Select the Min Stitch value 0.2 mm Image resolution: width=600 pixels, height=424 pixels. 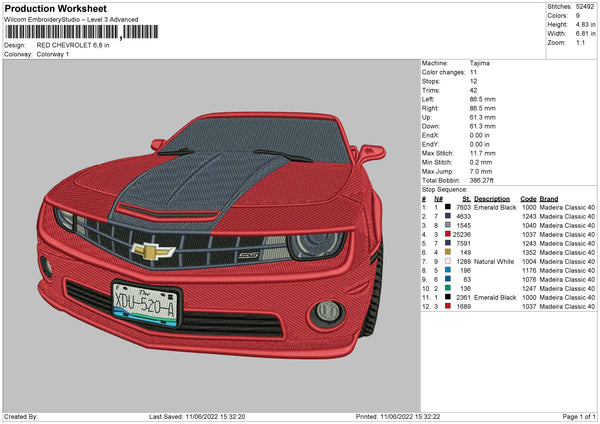coord(481,163)
